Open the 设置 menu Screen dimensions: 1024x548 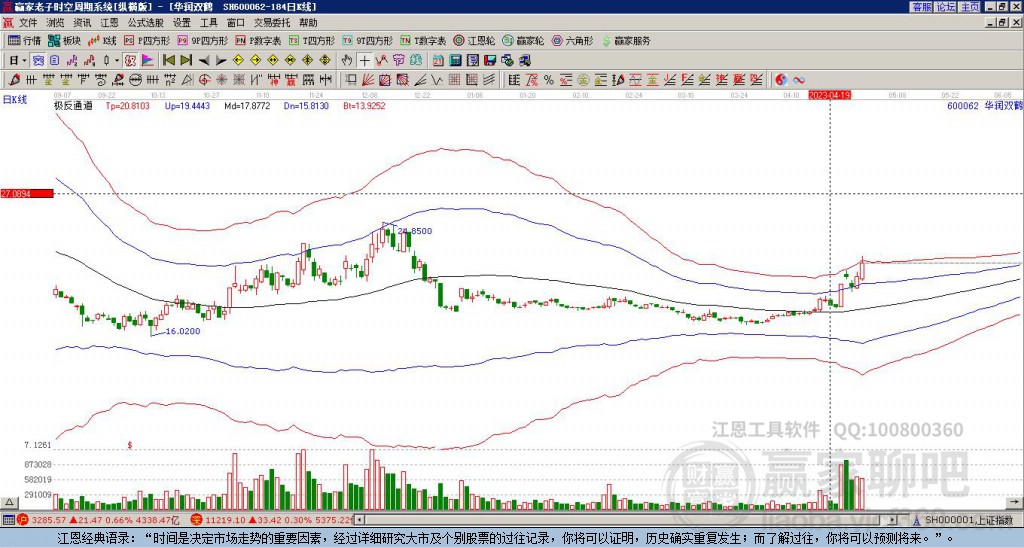pyautogui.click(x=182, y=23)
